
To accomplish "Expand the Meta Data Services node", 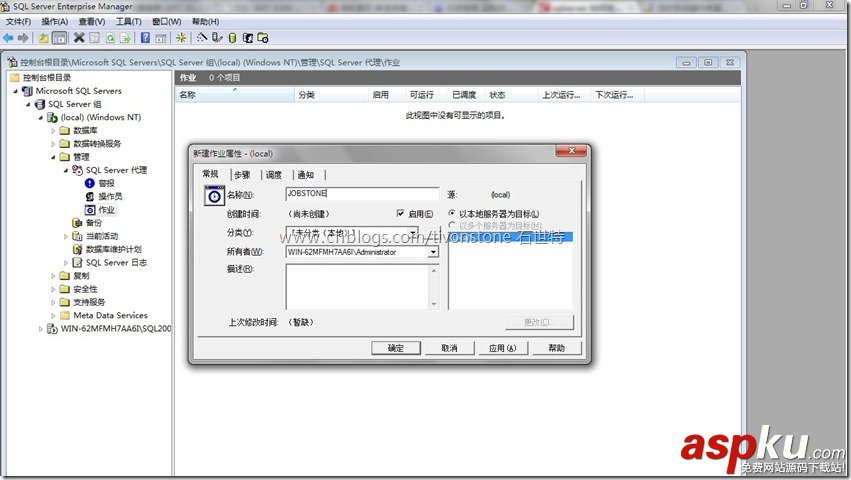I will (53, 315).
